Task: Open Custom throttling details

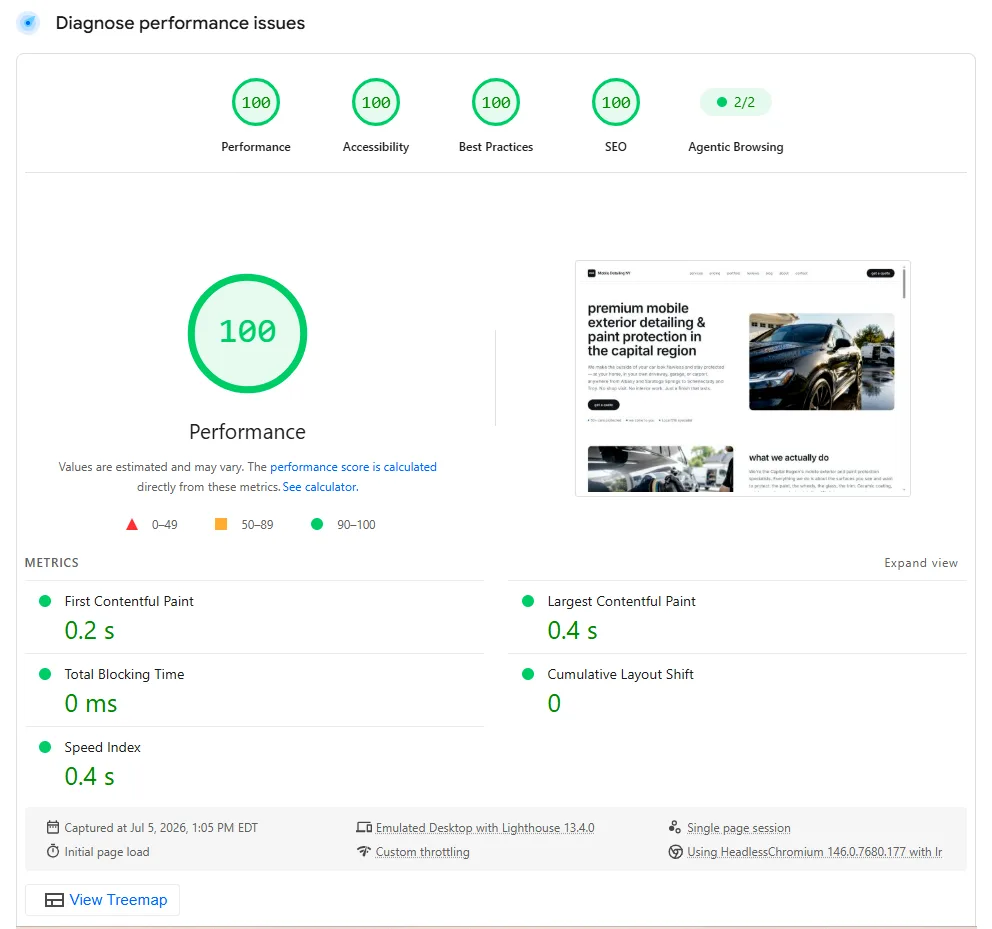Action: [423, 852]
